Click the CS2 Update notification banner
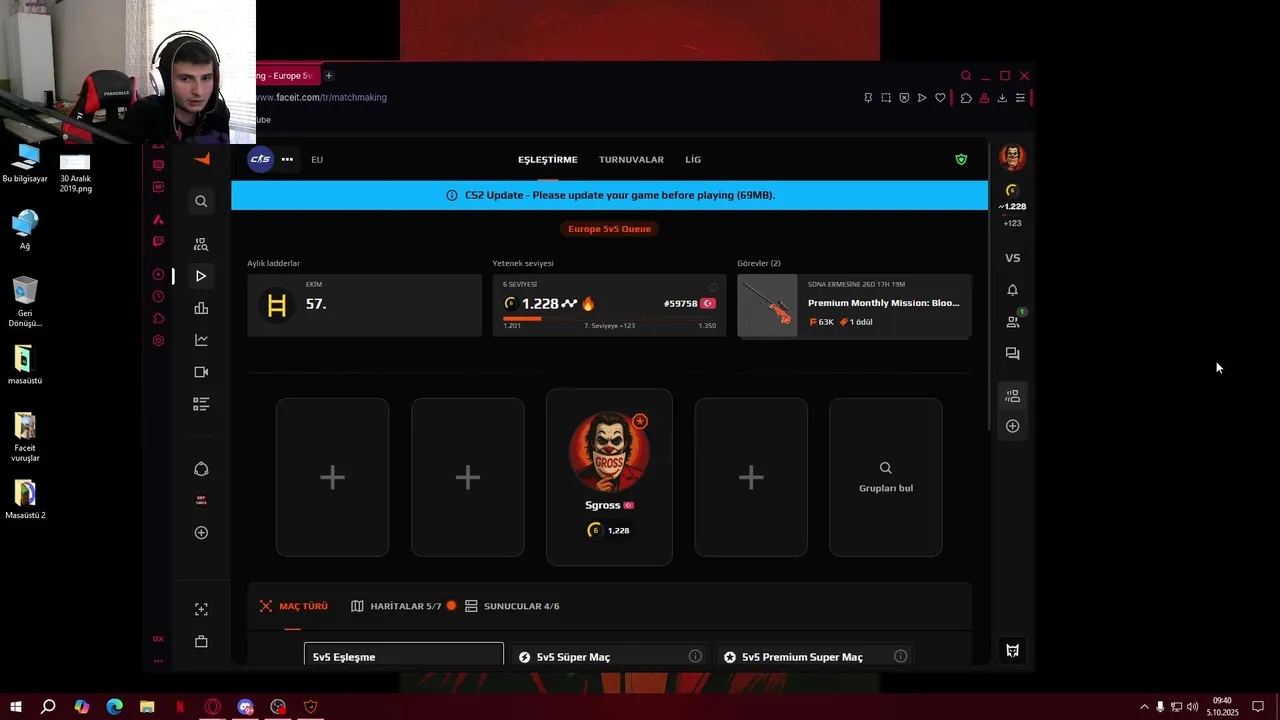 tap(609, 195)
